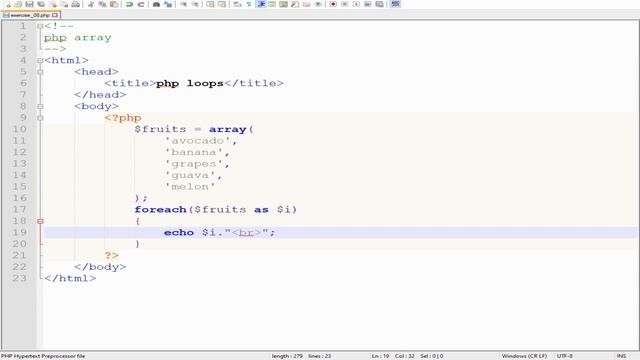Collapse the html fold marker on line 4
The image size is (640, 360).
[x=40, y=60]
